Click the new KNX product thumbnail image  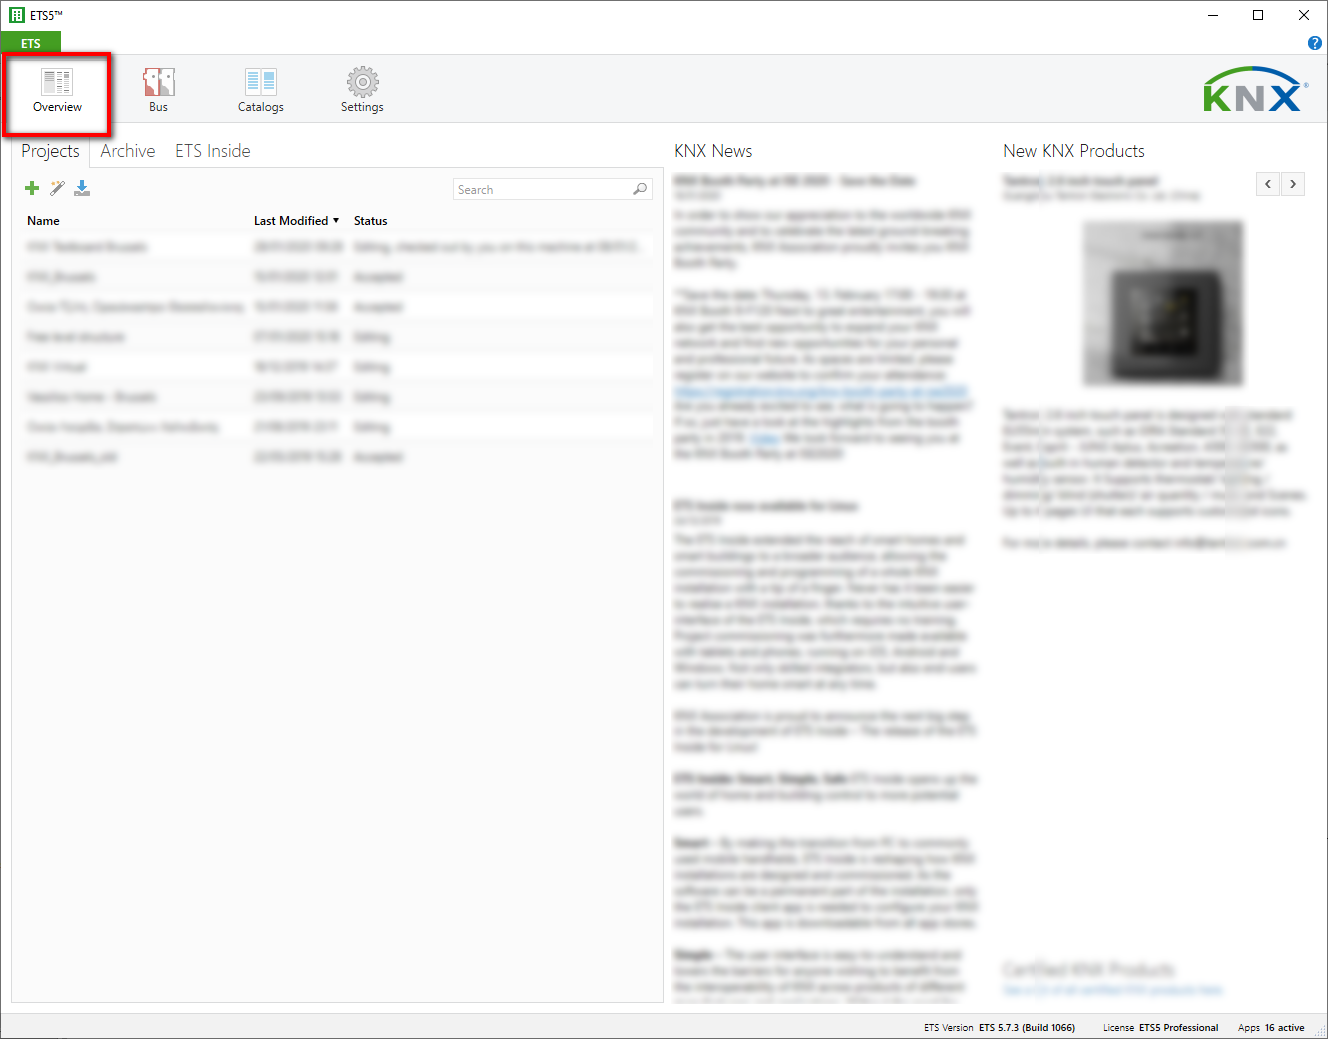[1163, 304]
